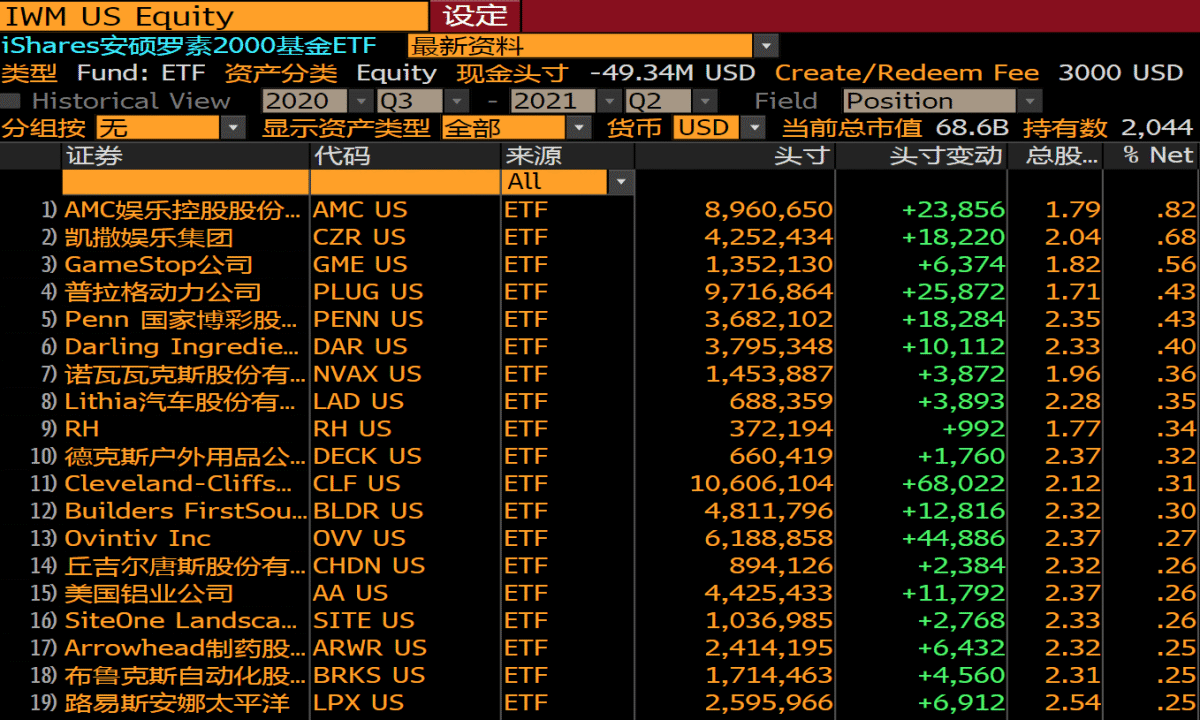This screenshot has width=1200, height=720.
Task: Open the Field Position dropdown
Action: coord(1030,101)
